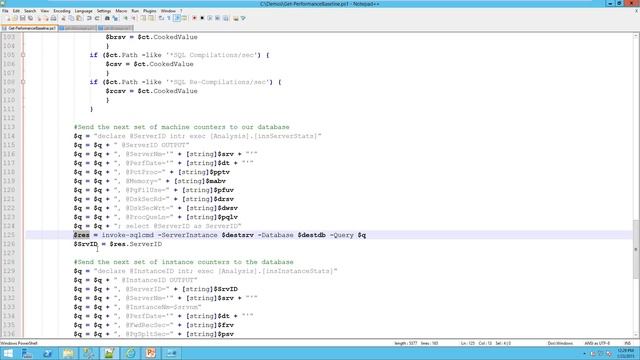Image resolution: width=640 pixels, height=360 pixels.
Task: Open the File menu
Action: click(x=5, y=11)
